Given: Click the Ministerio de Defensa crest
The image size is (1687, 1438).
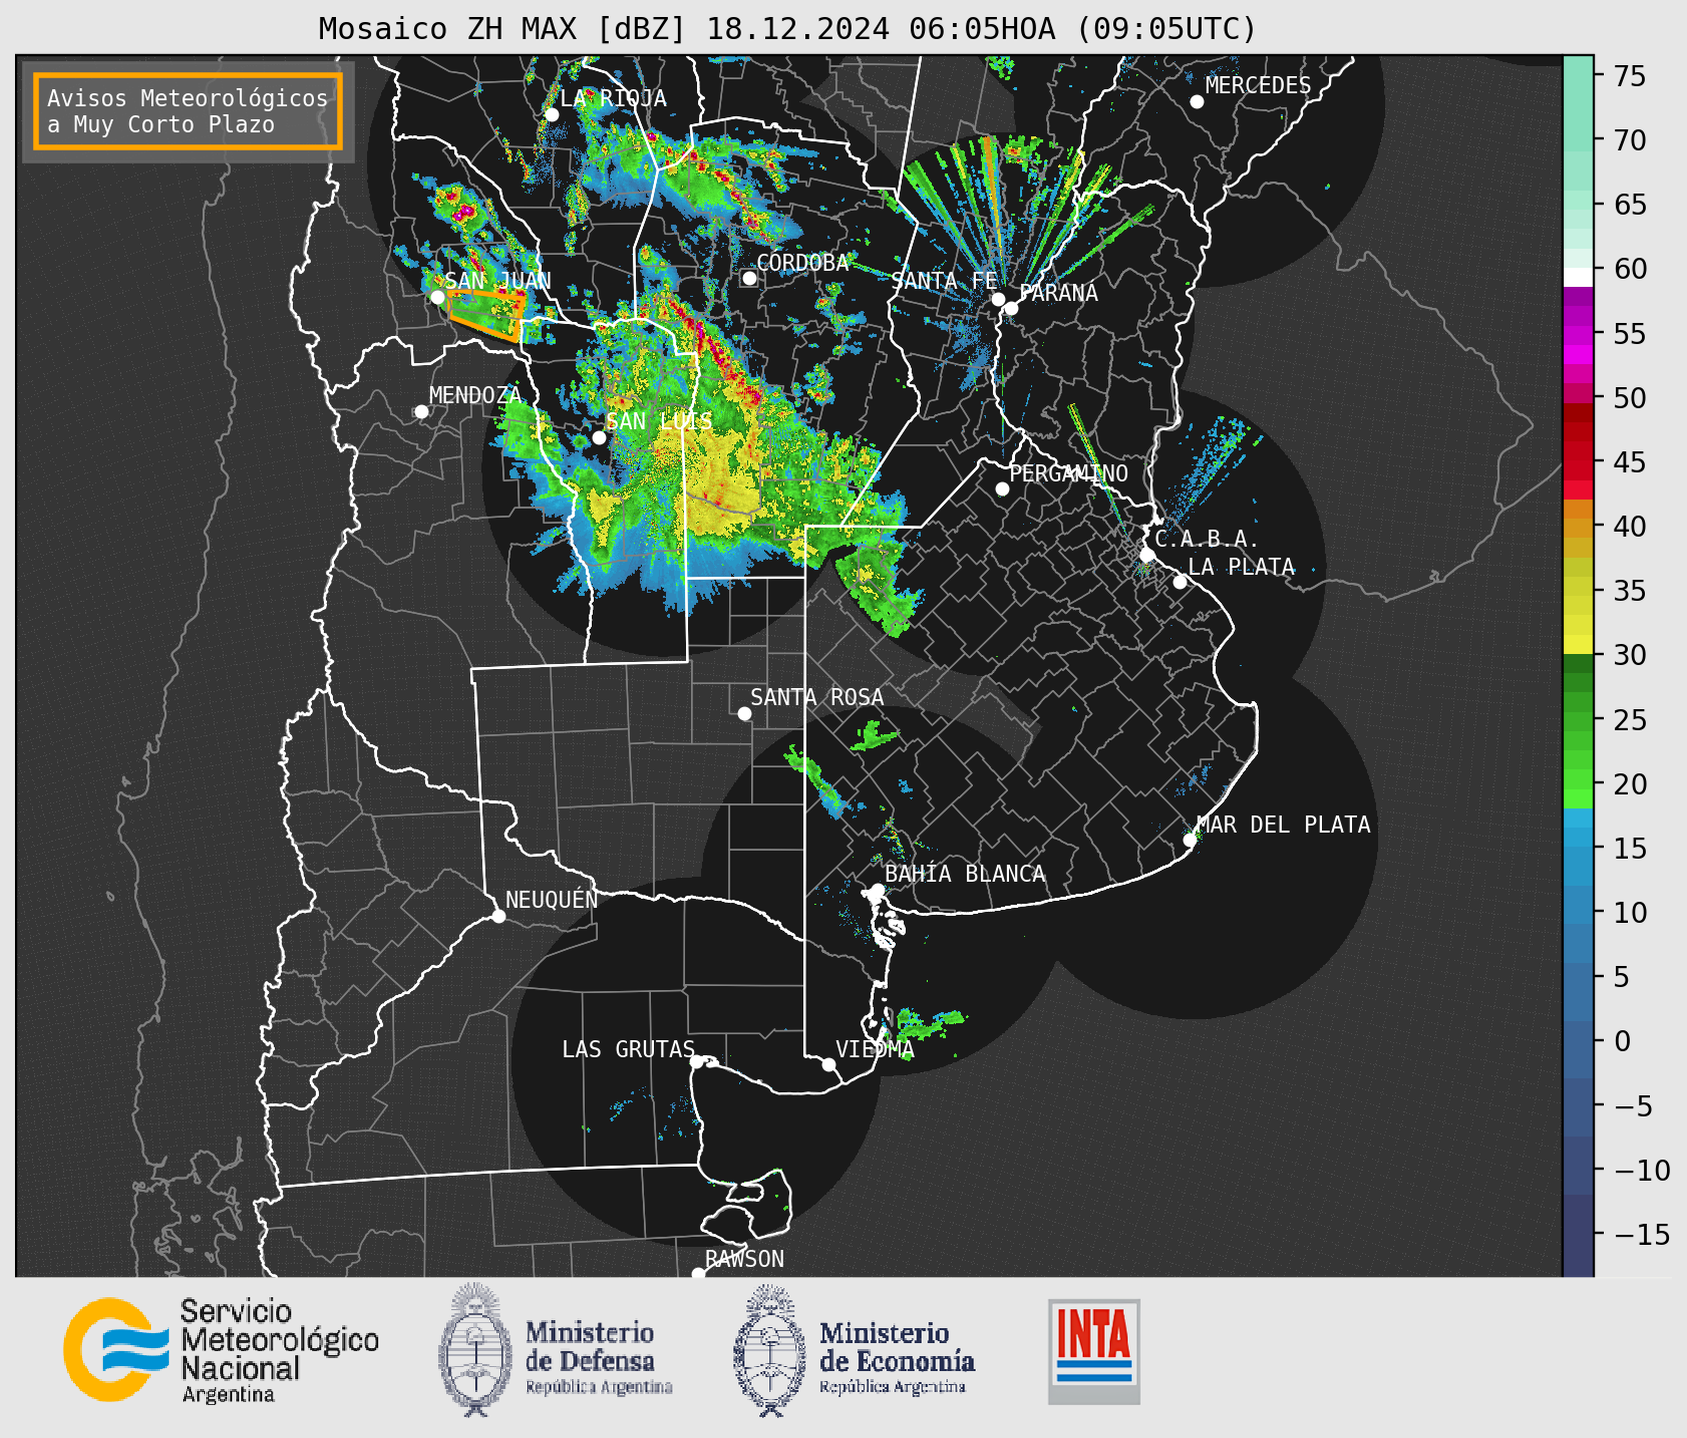Looking at the screenshot, I should click(x=476, y=1349).
